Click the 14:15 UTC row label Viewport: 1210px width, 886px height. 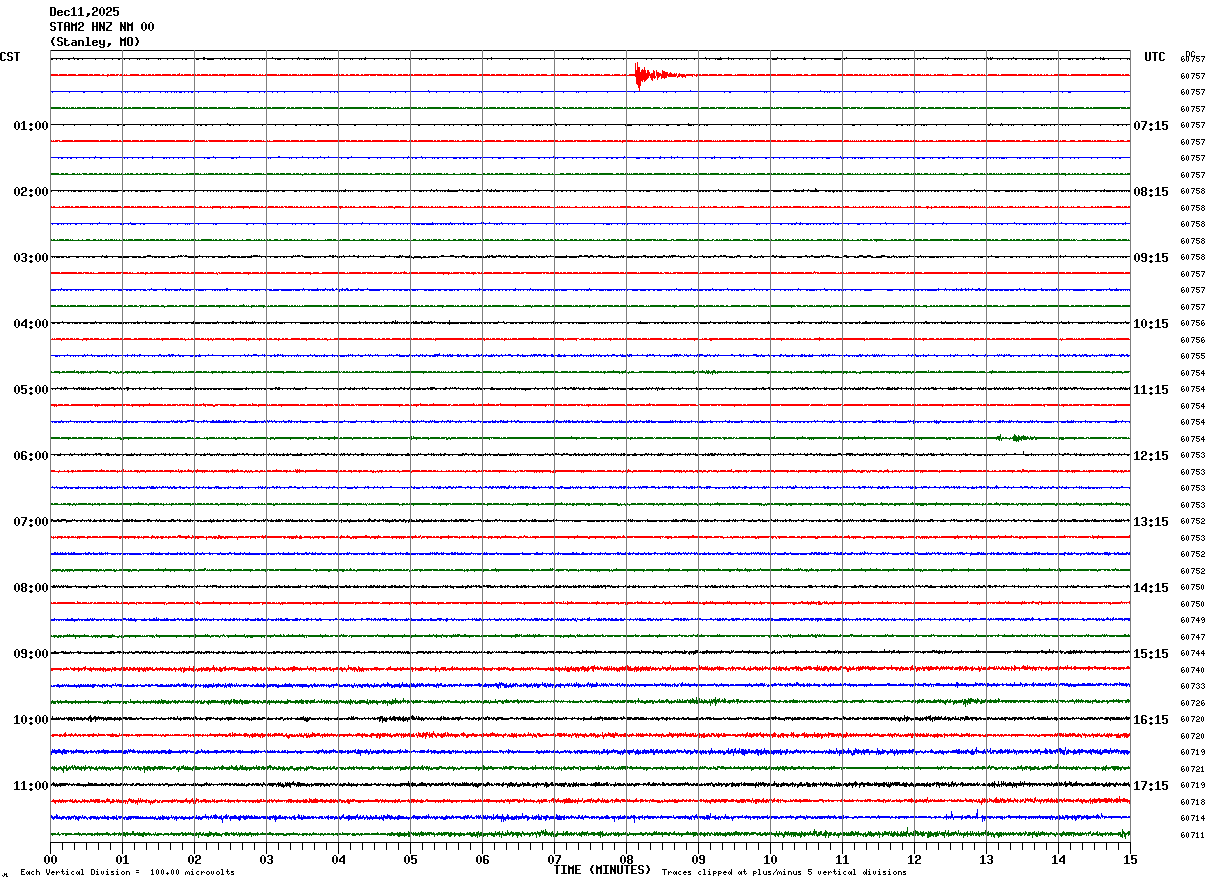pos(1150,587)
